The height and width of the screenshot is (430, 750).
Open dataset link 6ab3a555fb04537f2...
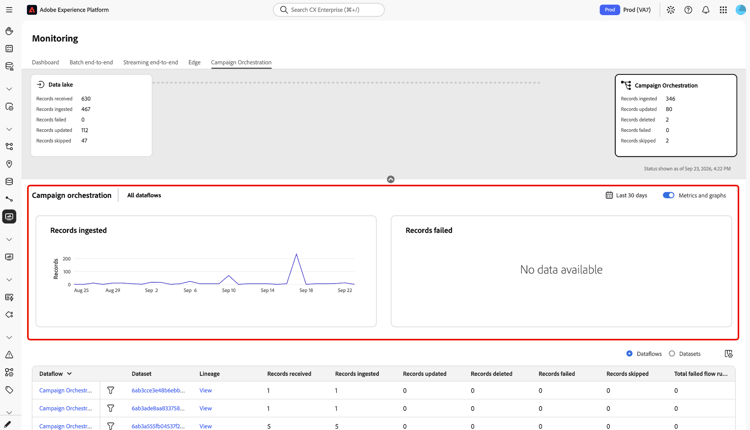(x=158, y=426)
